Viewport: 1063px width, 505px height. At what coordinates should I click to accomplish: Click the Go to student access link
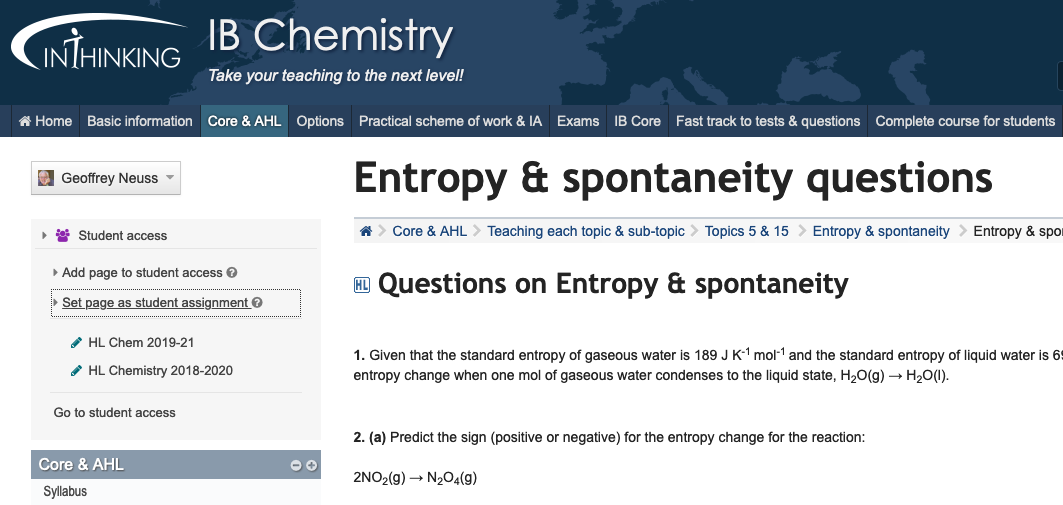[x=114, y=413]
